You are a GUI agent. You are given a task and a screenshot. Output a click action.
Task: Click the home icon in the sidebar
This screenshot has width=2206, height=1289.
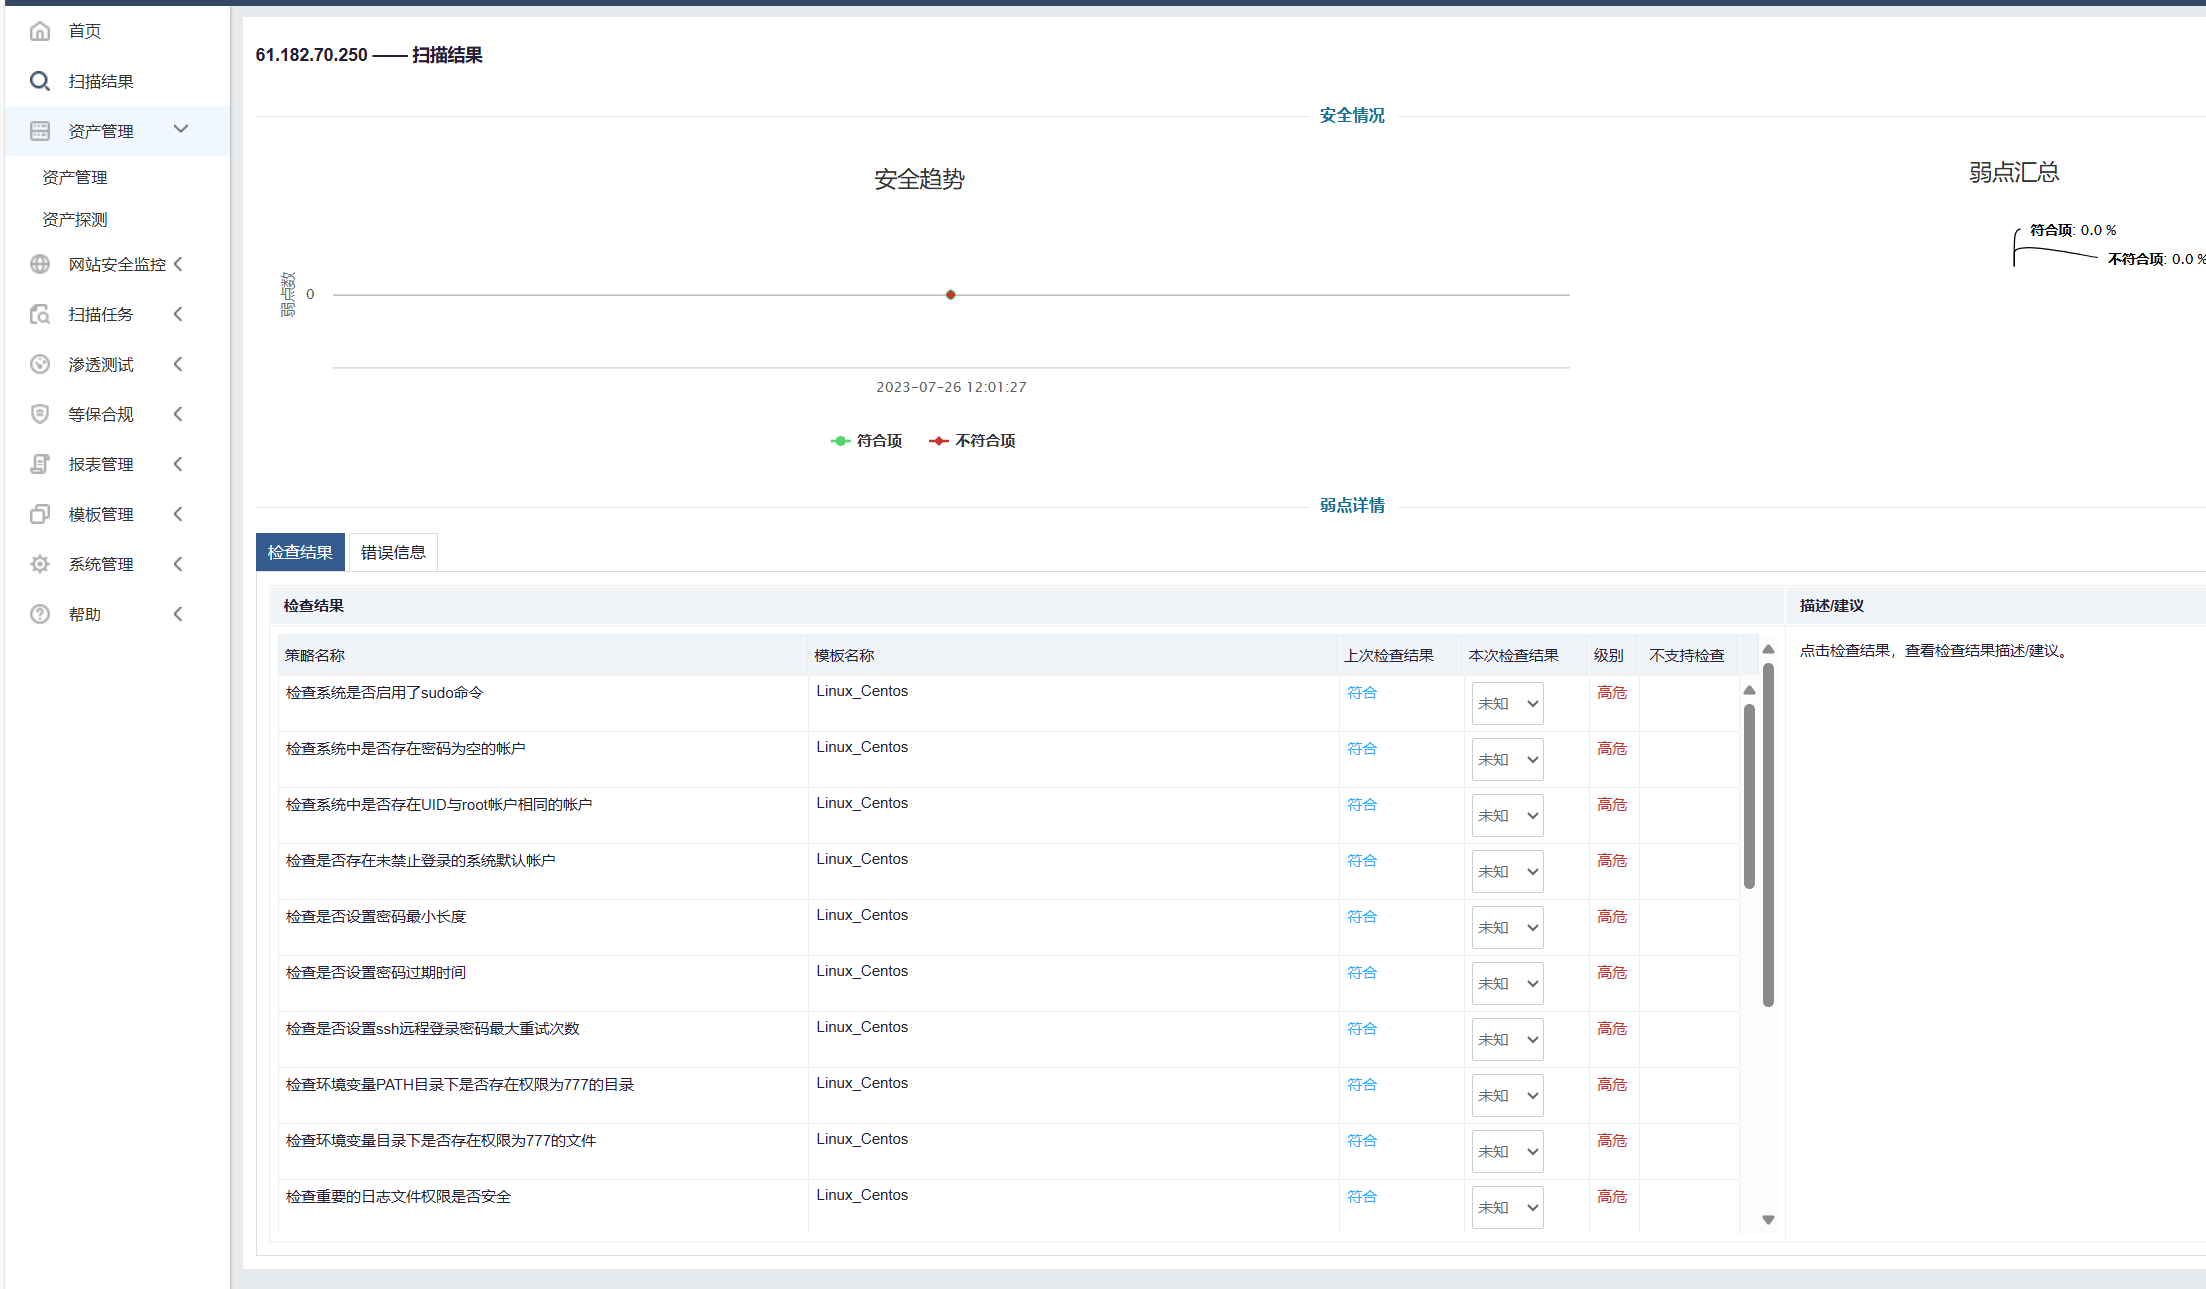[x=40, y=31]
